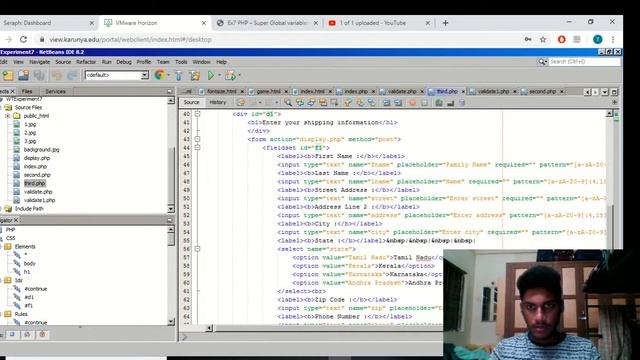The height and width of the screenshot is (360, 640).
Task: Click the Find Selection magnifier icon
Action: coord(288,102)
